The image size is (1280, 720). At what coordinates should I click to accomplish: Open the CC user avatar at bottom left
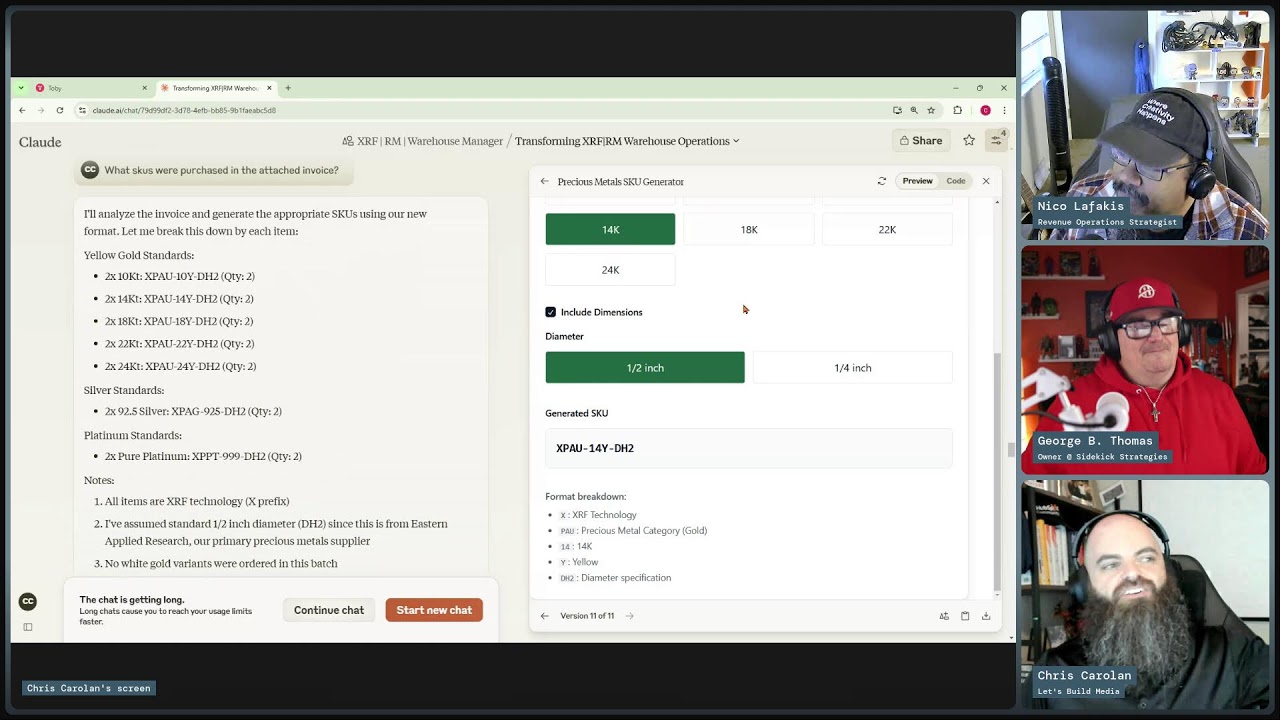pos(28,601)
